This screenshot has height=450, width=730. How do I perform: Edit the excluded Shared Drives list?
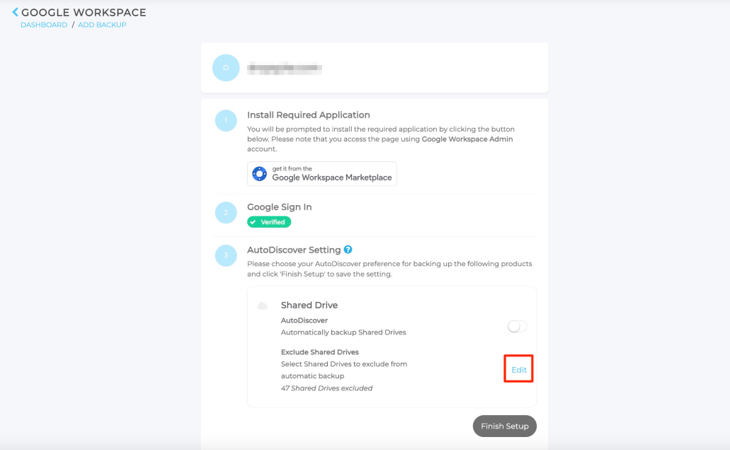(519, 370)
